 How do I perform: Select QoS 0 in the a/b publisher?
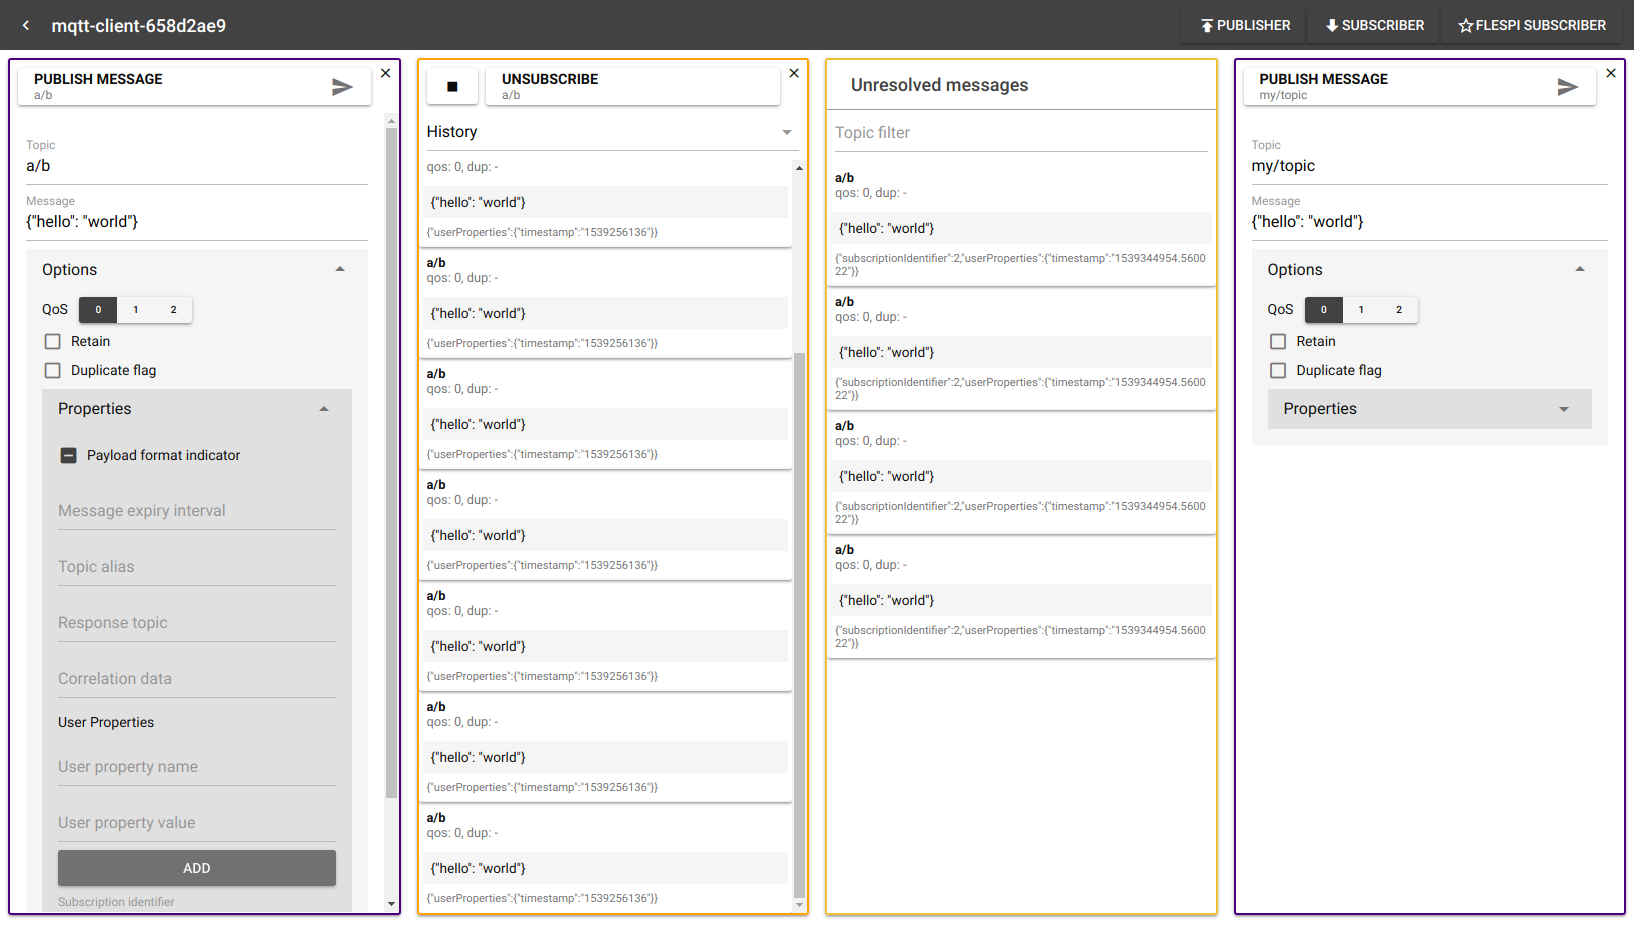(98, 310)
